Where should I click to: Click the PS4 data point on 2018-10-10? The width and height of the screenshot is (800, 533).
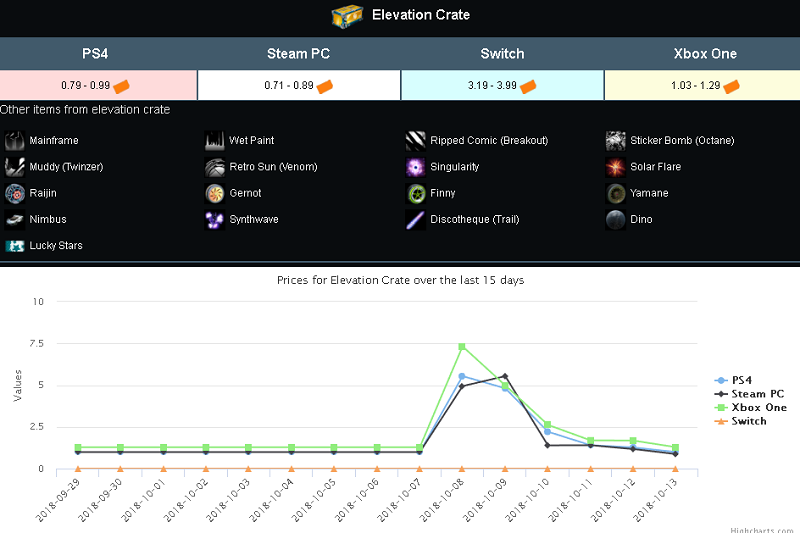pos(547,432)
